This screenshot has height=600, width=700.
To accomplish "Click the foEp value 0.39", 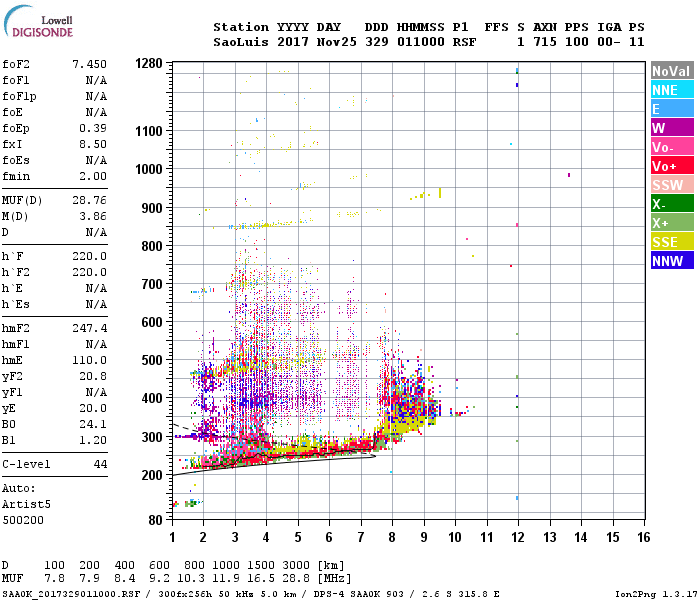I will (93, 128).
